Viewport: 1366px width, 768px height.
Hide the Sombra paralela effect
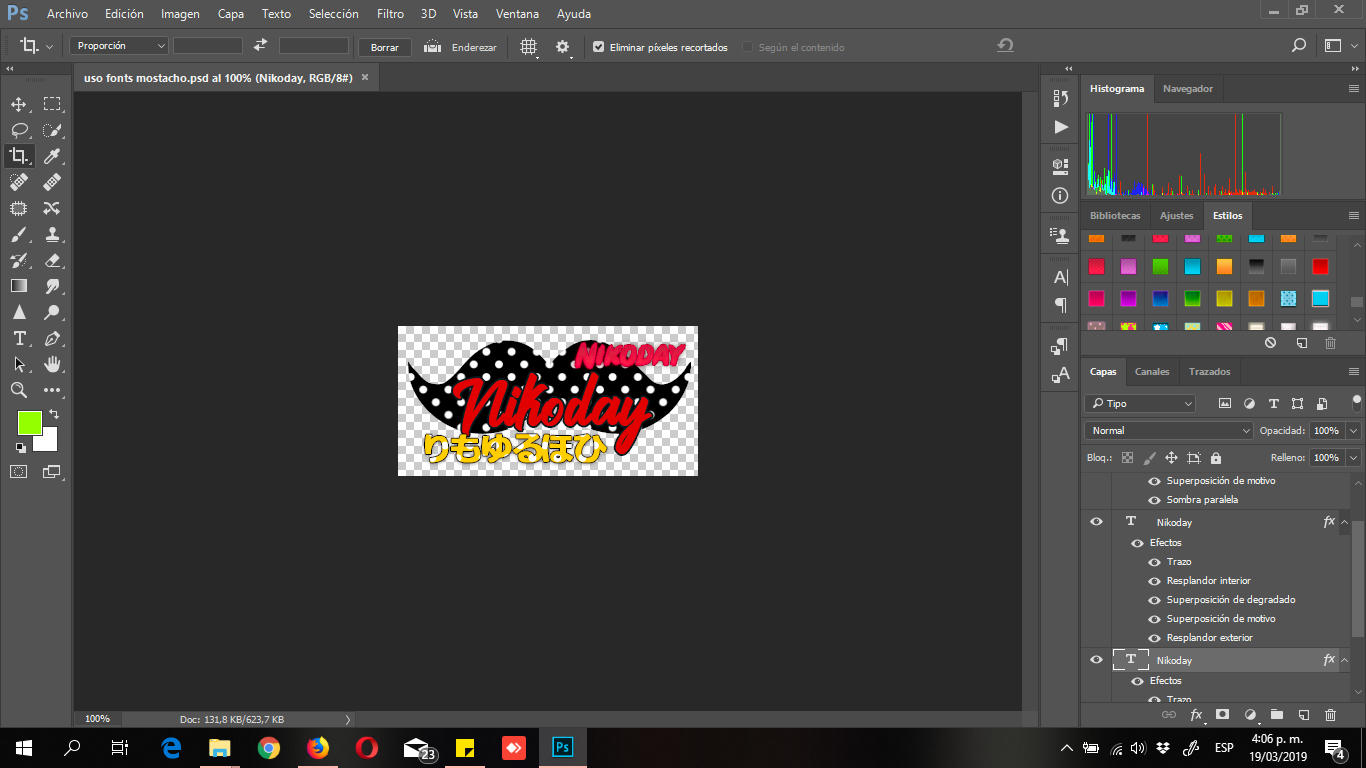click(1154, 500)
